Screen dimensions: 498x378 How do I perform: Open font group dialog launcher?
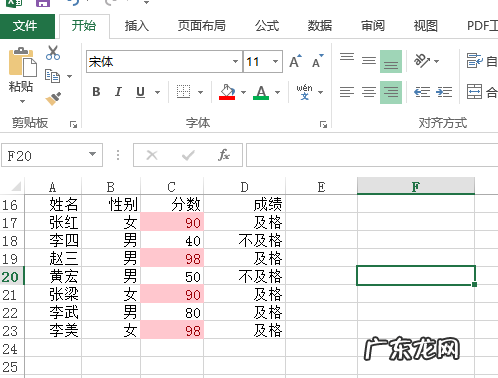323,125
